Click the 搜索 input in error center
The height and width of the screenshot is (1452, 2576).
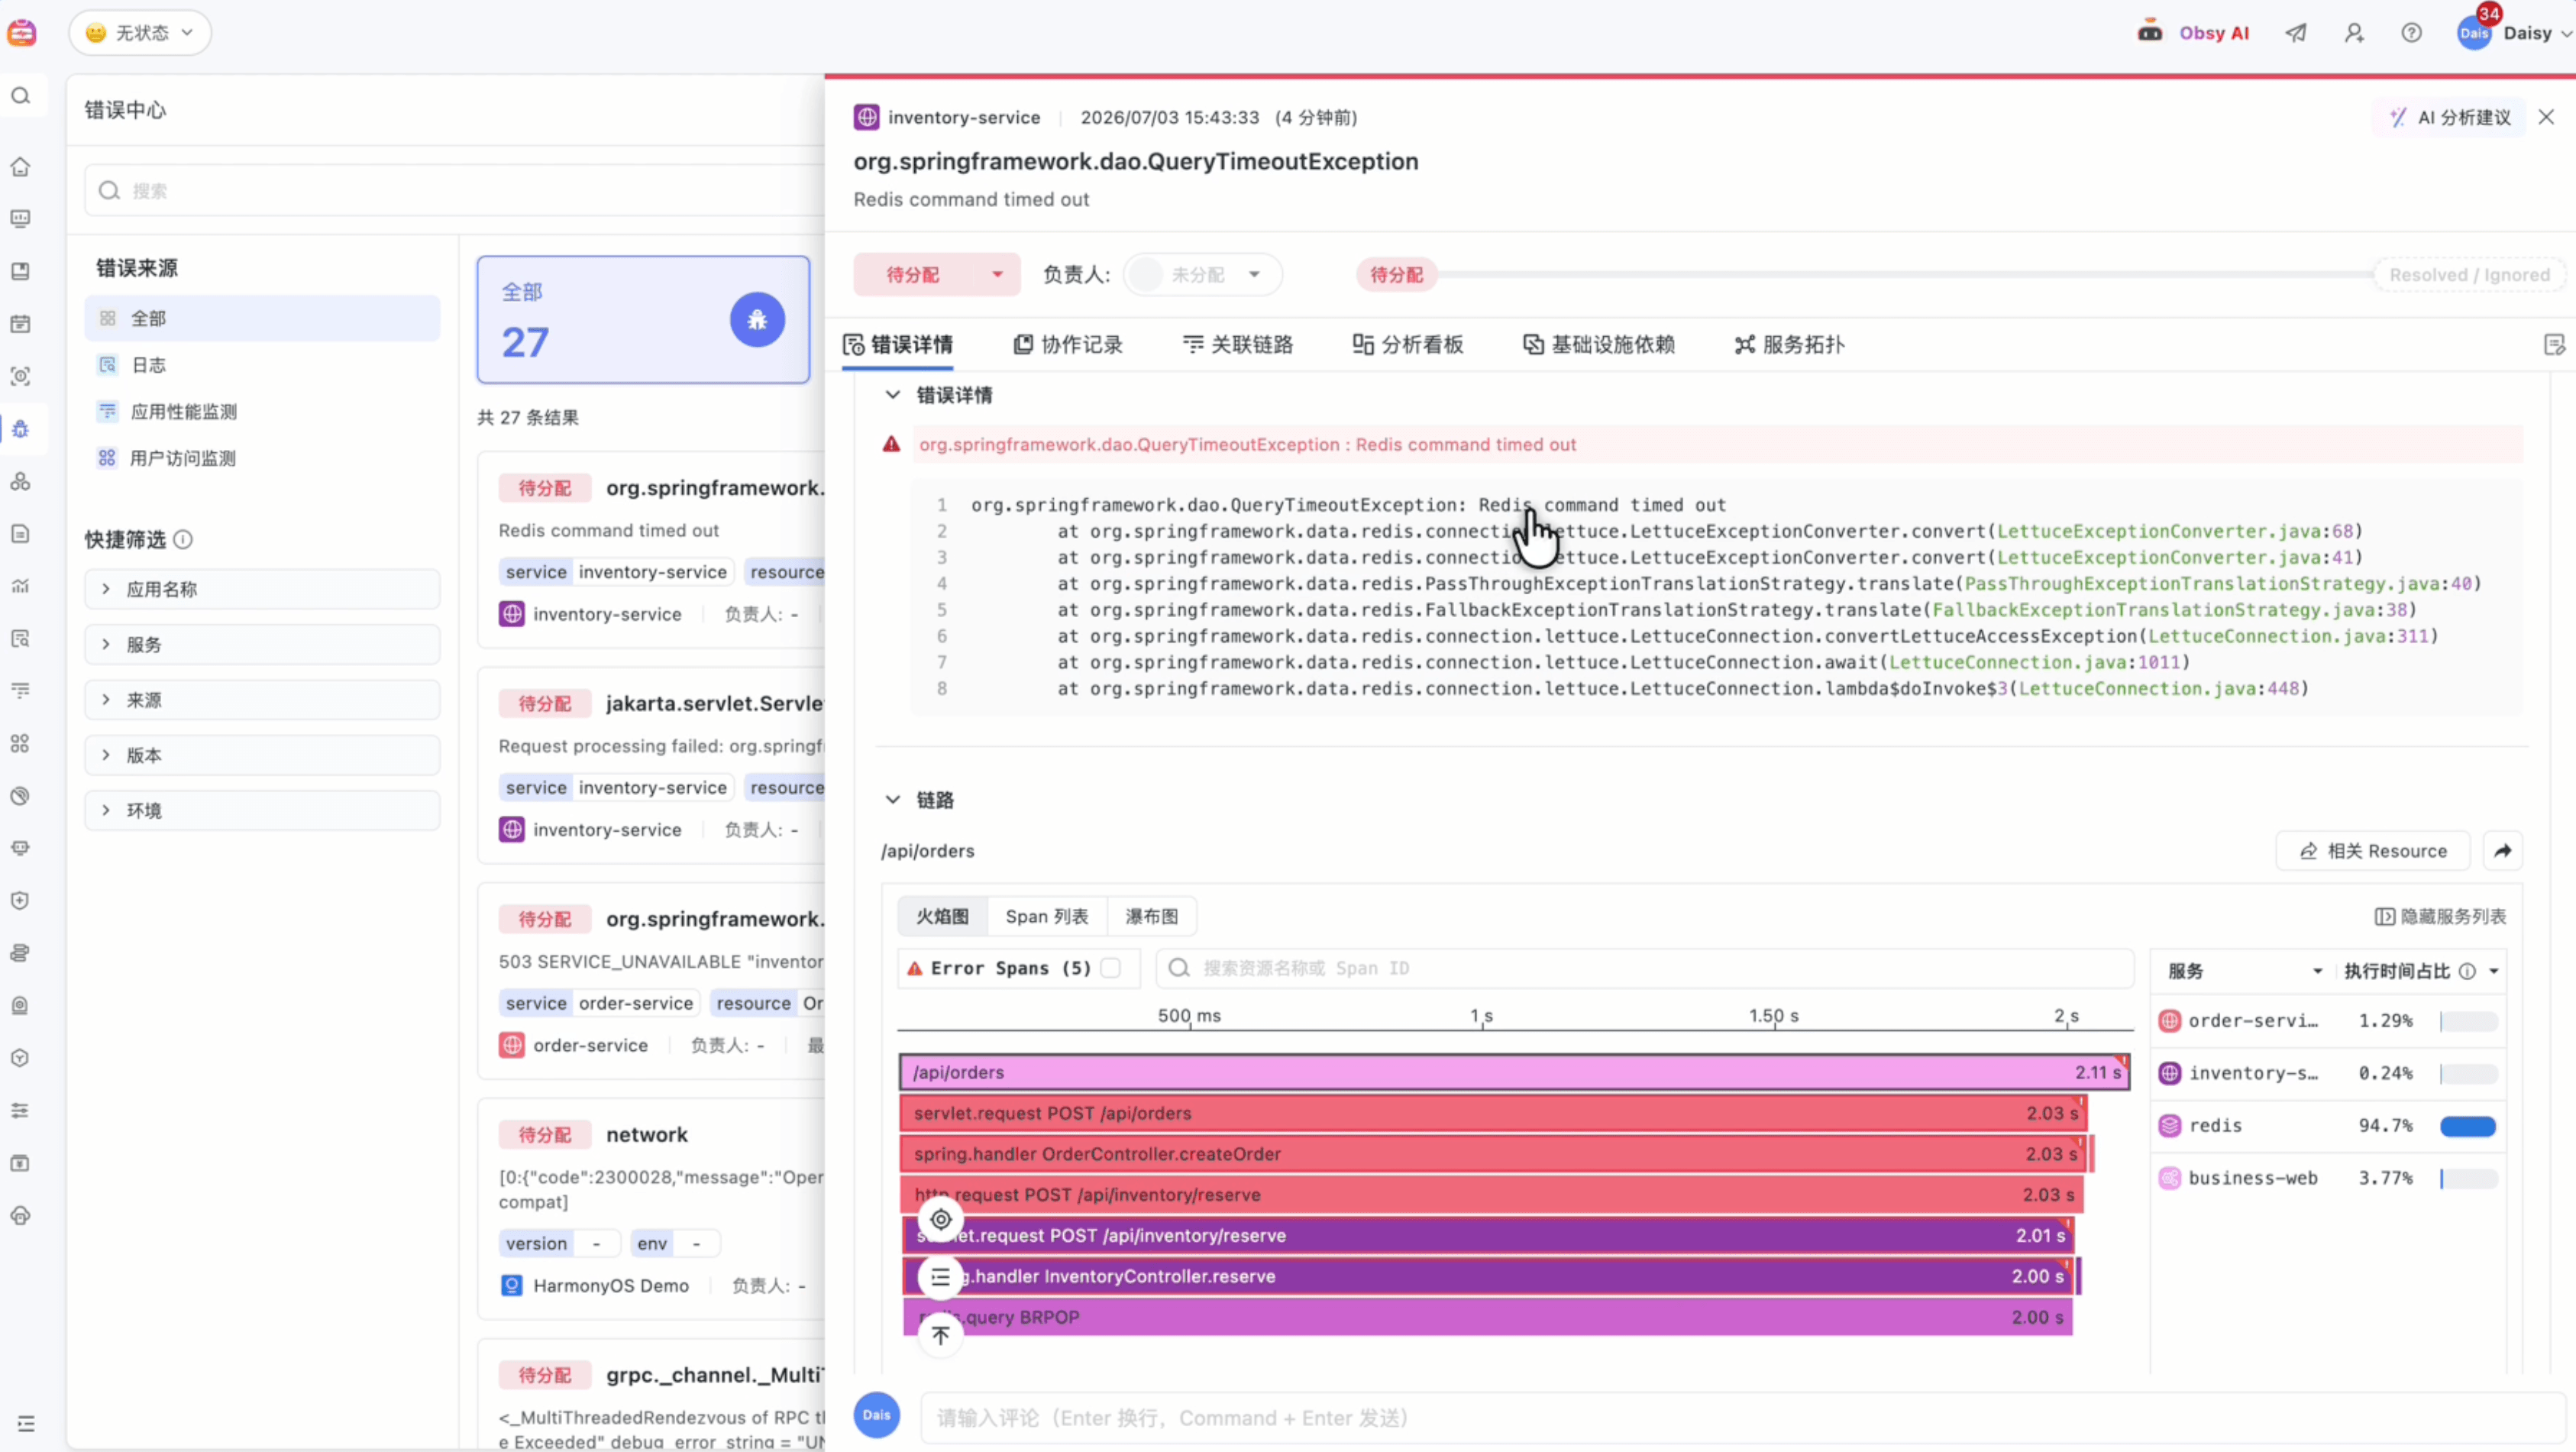click(455, 191)
